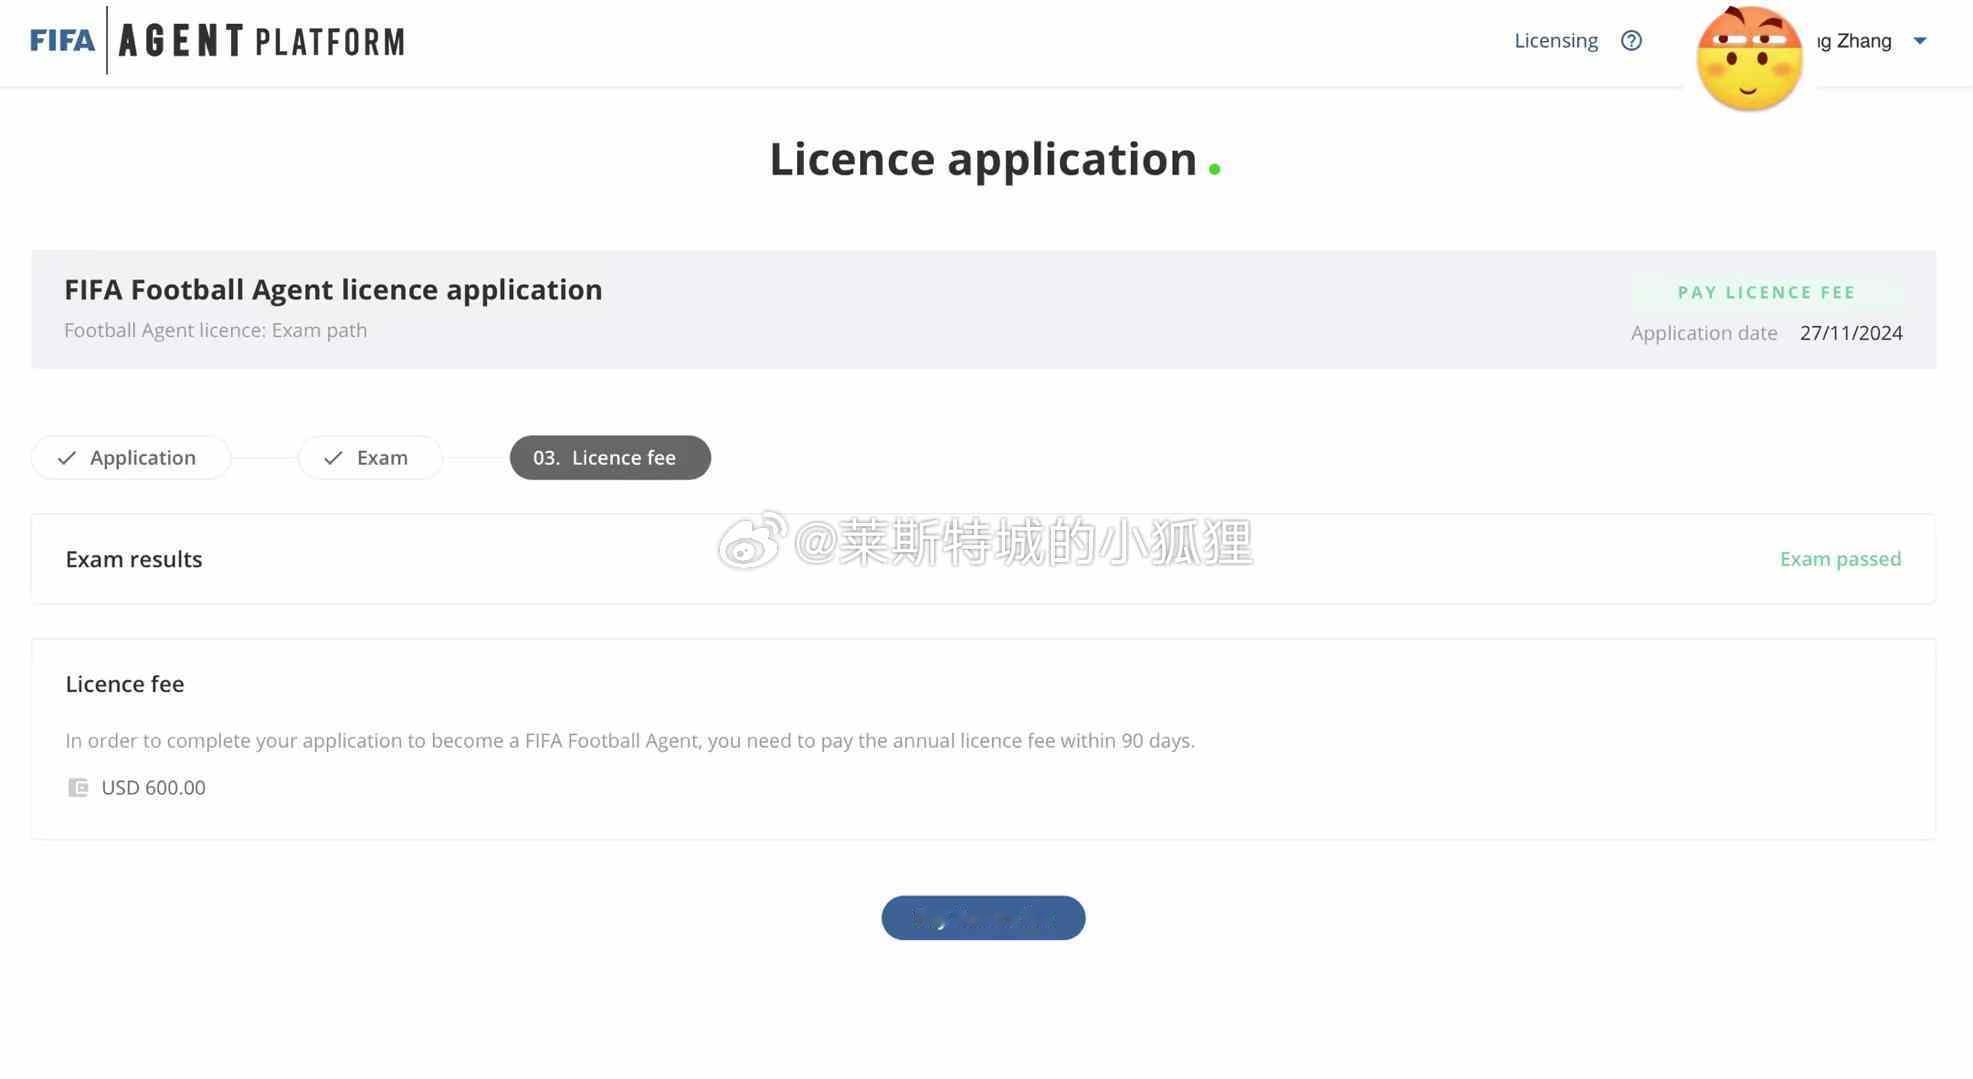1973x1079 pixels.
Task: Click 'FIFA Football Agent licence application' title
Action: [x=333, y=290]
